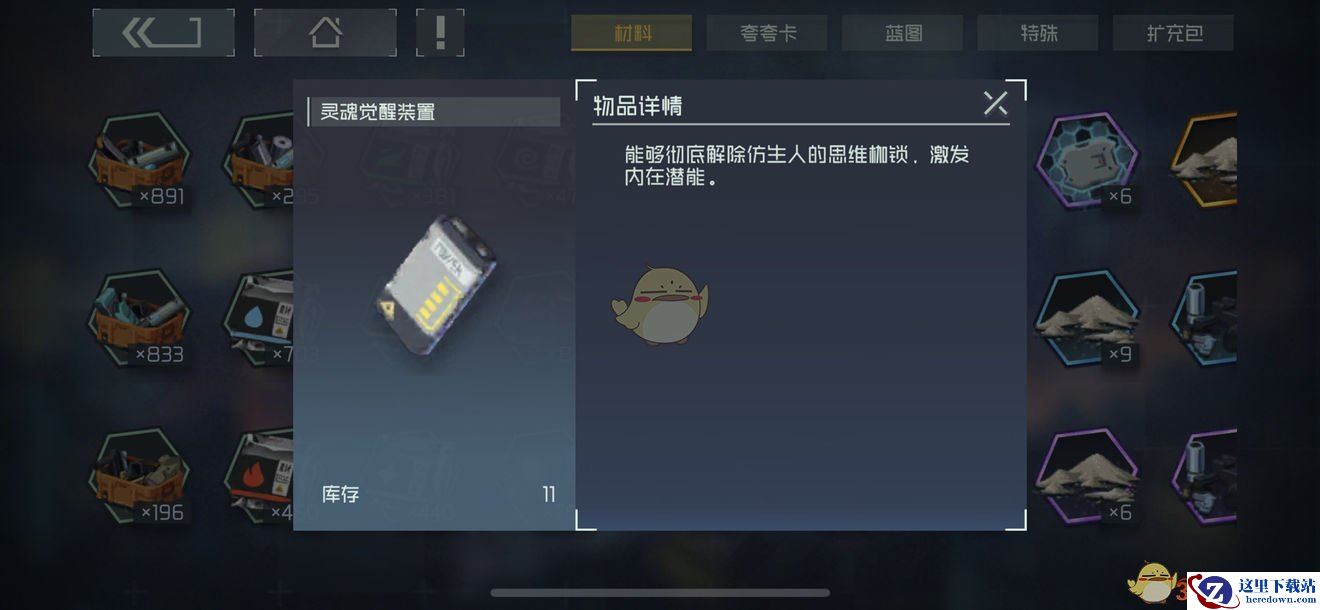Select the crate item with ×833
Viewport: 1320px width, 610px height.
(139, 318)
